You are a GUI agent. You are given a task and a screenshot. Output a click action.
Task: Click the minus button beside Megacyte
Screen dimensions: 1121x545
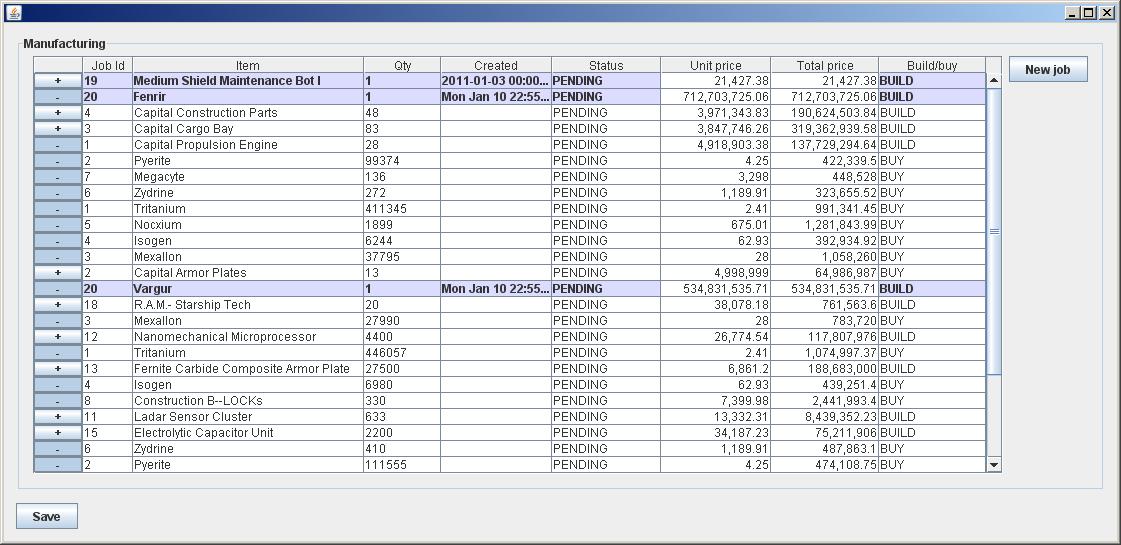(58, 177)
